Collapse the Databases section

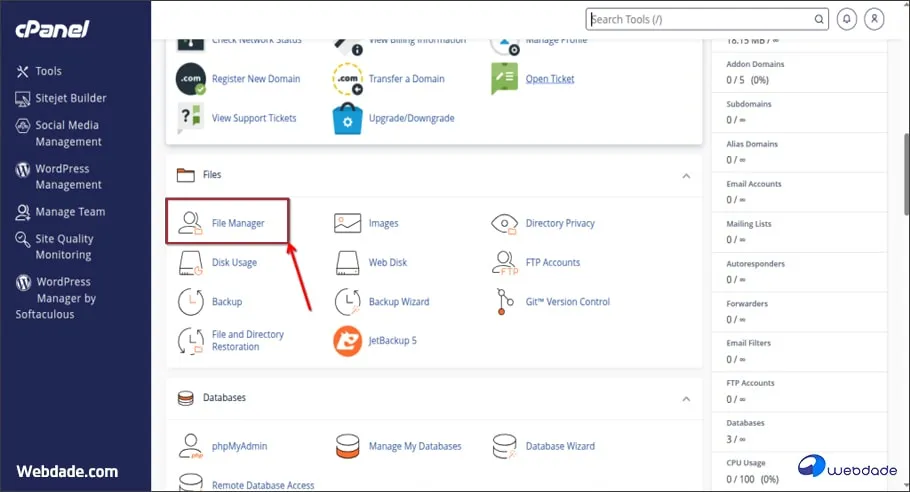point(686,398)
